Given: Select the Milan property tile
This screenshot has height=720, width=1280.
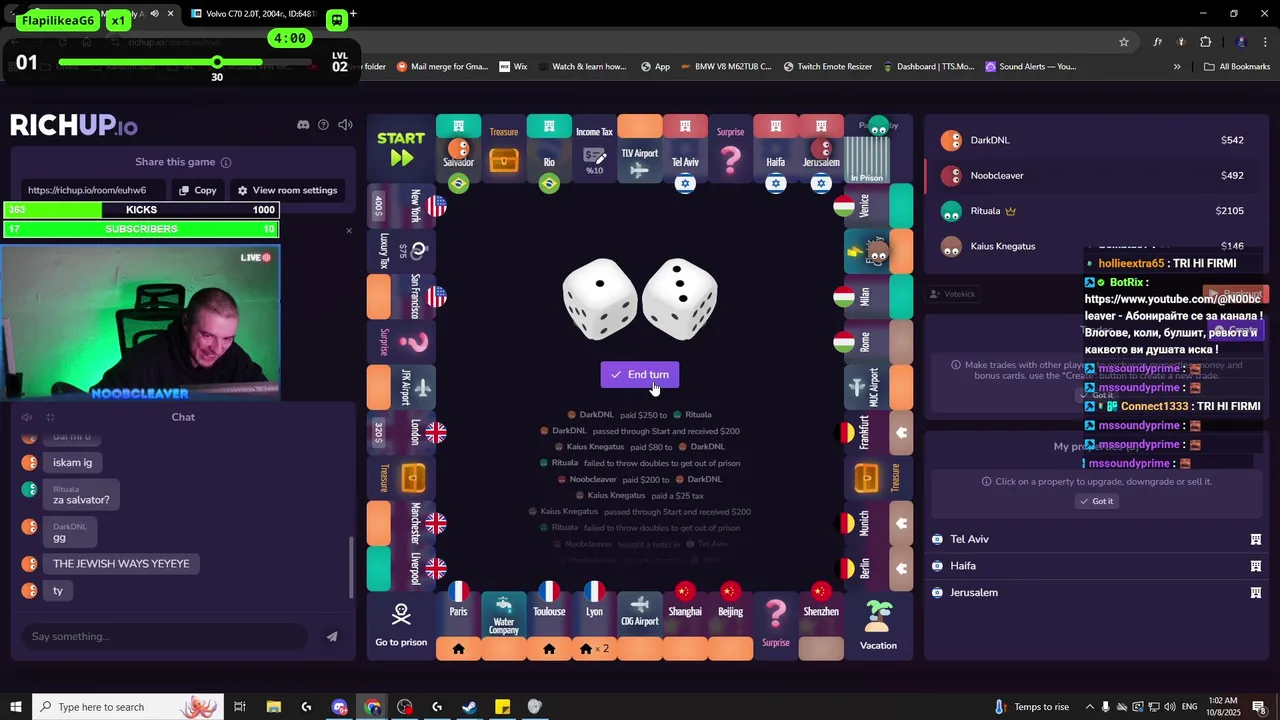Looking at the screenshot, I should (x=879, y=297).
